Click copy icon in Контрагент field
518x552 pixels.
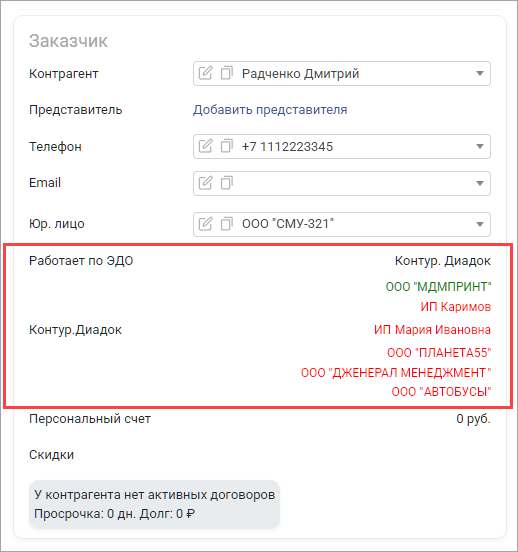click(x=226, y=73)
